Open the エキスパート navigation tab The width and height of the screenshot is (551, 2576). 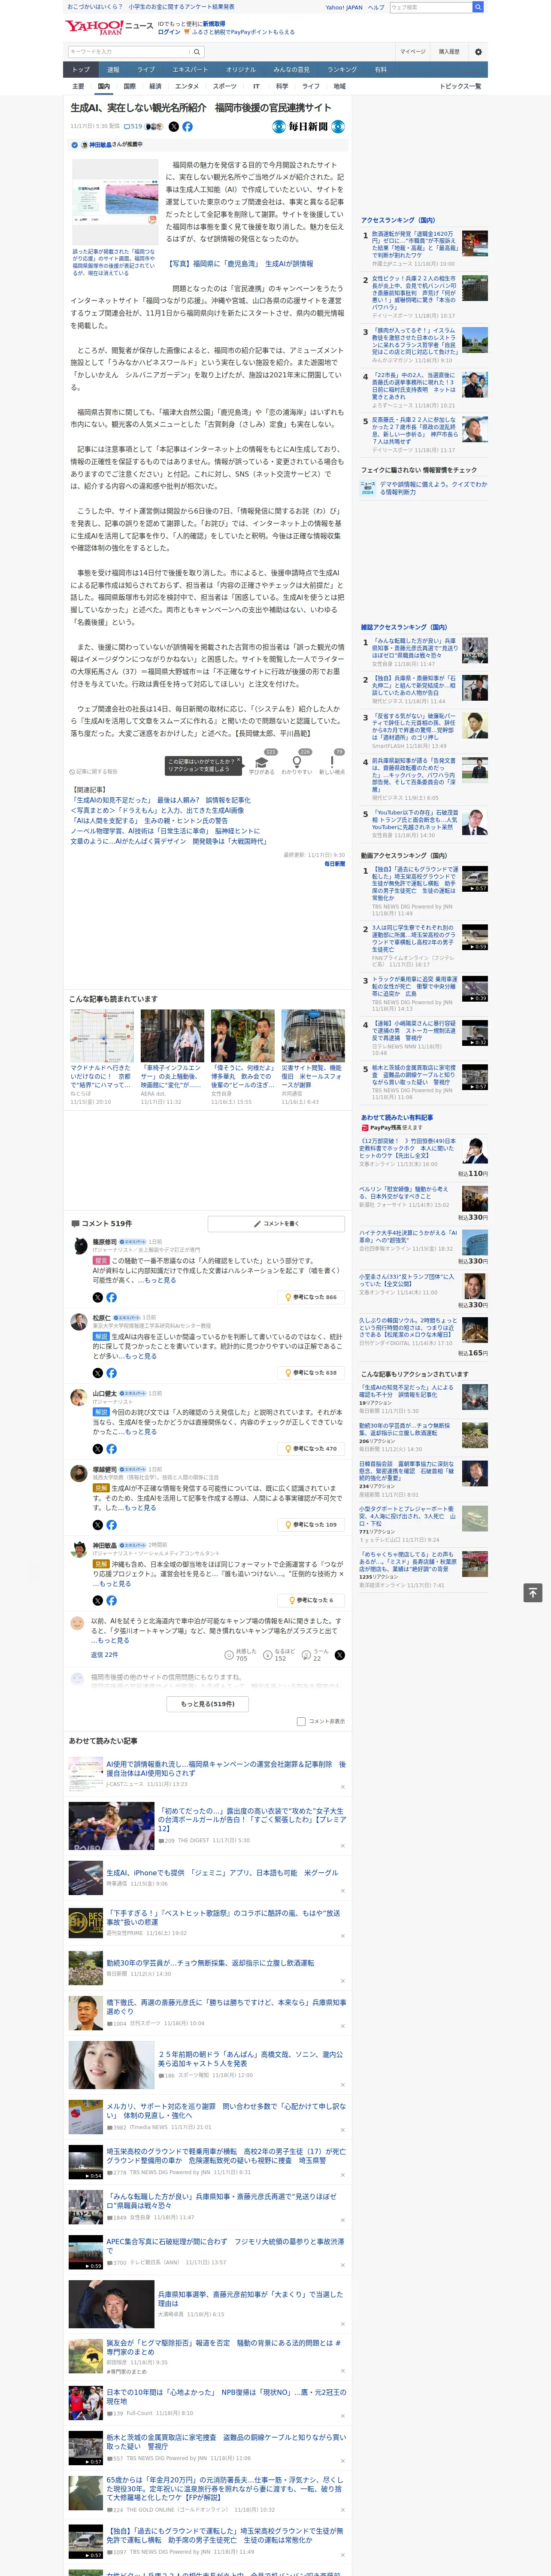point(190,70)
